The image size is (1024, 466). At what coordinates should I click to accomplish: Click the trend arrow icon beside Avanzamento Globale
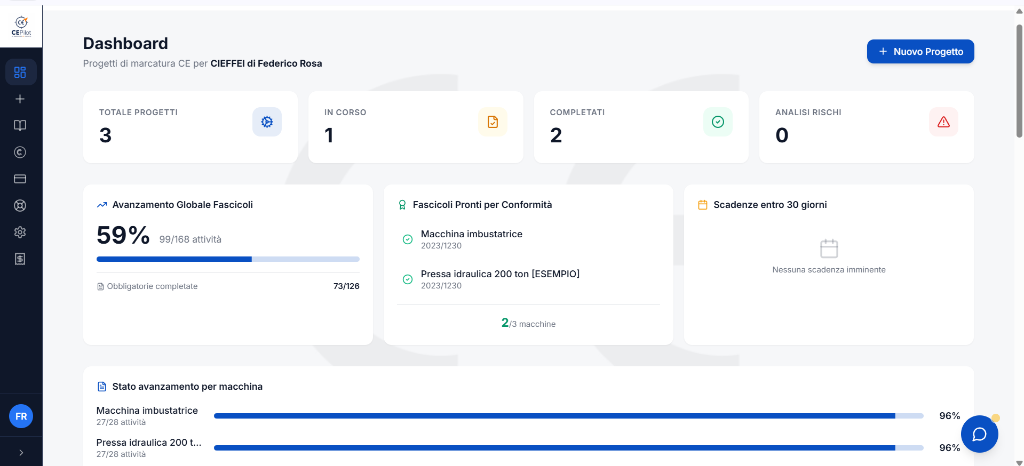(102, 205)
